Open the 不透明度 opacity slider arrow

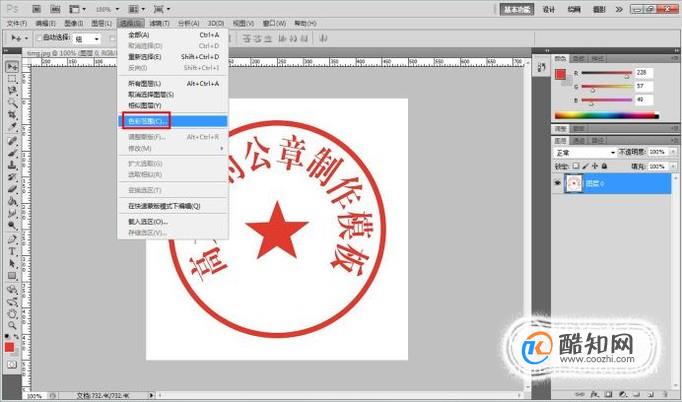pyautogui.click(x=673, y=152)
